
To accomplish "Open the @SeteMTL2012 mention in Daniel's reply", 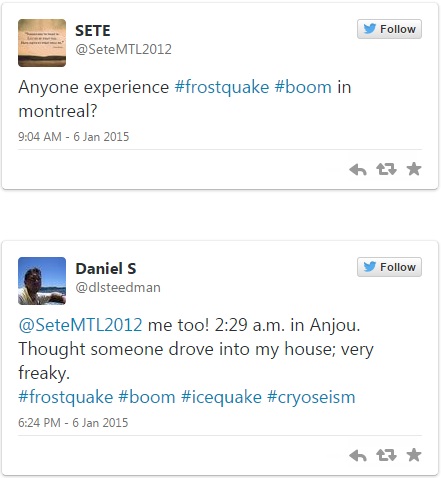I will pos(80,325).
